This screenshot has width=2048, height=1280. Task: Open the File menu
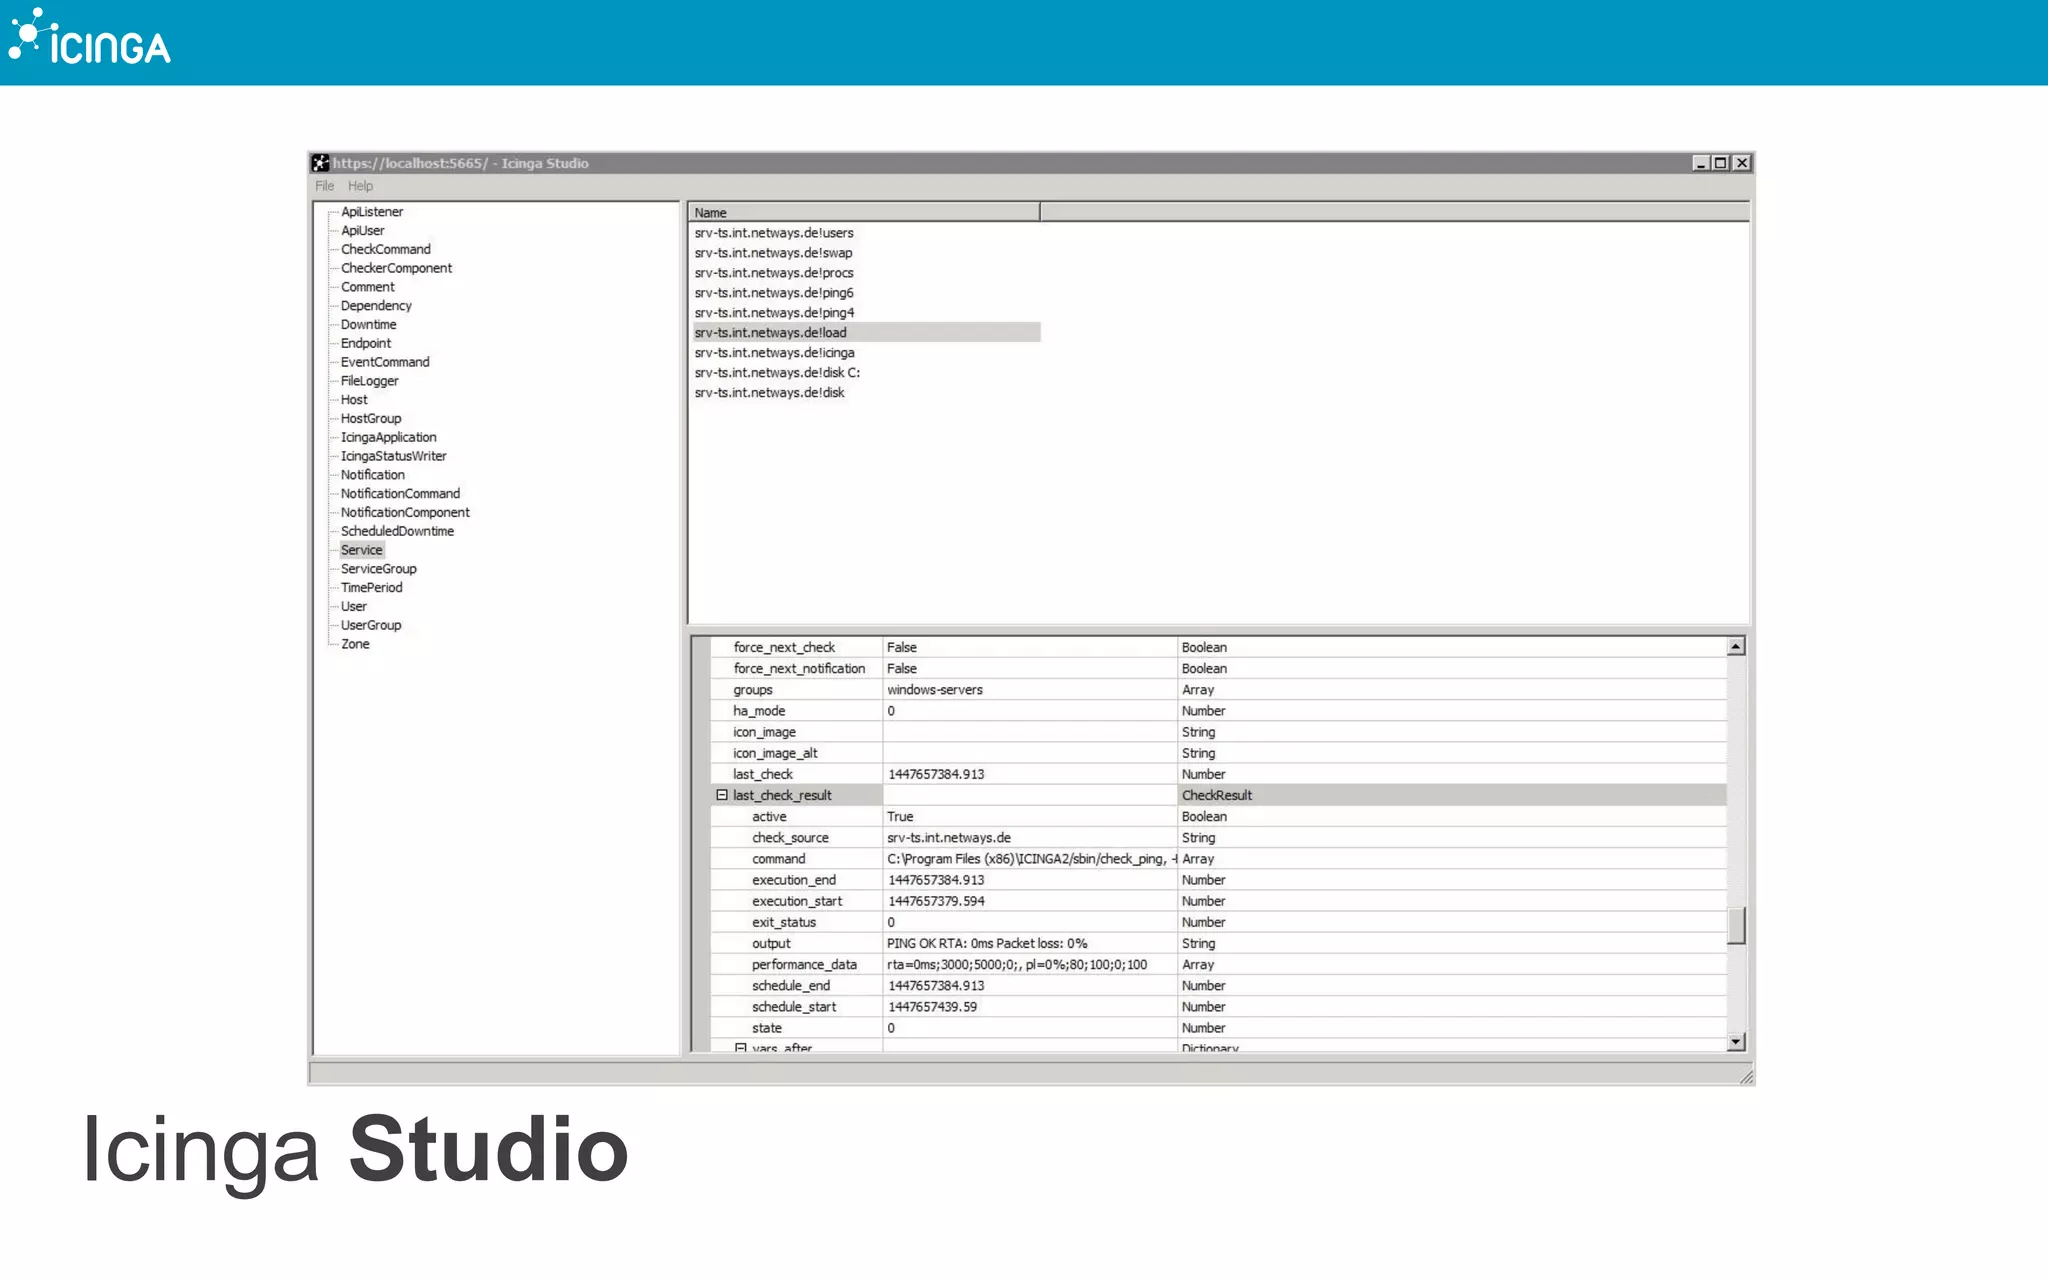325,186
